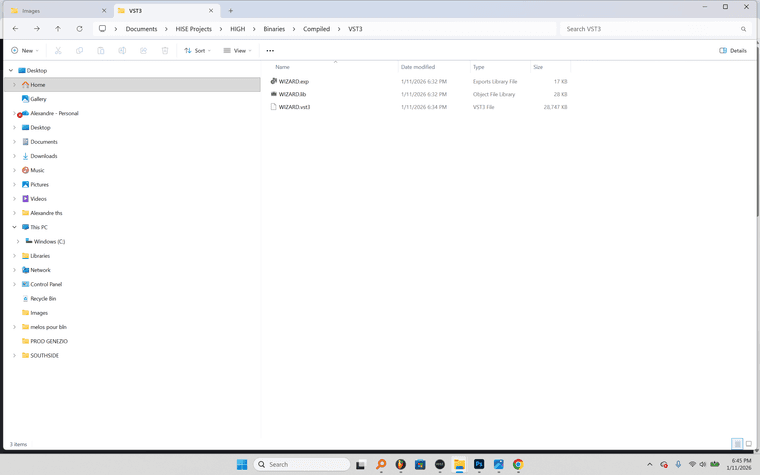Screen dimensions: 760x475
Task: Sort by the Name column header
Action: click(334, 67)
